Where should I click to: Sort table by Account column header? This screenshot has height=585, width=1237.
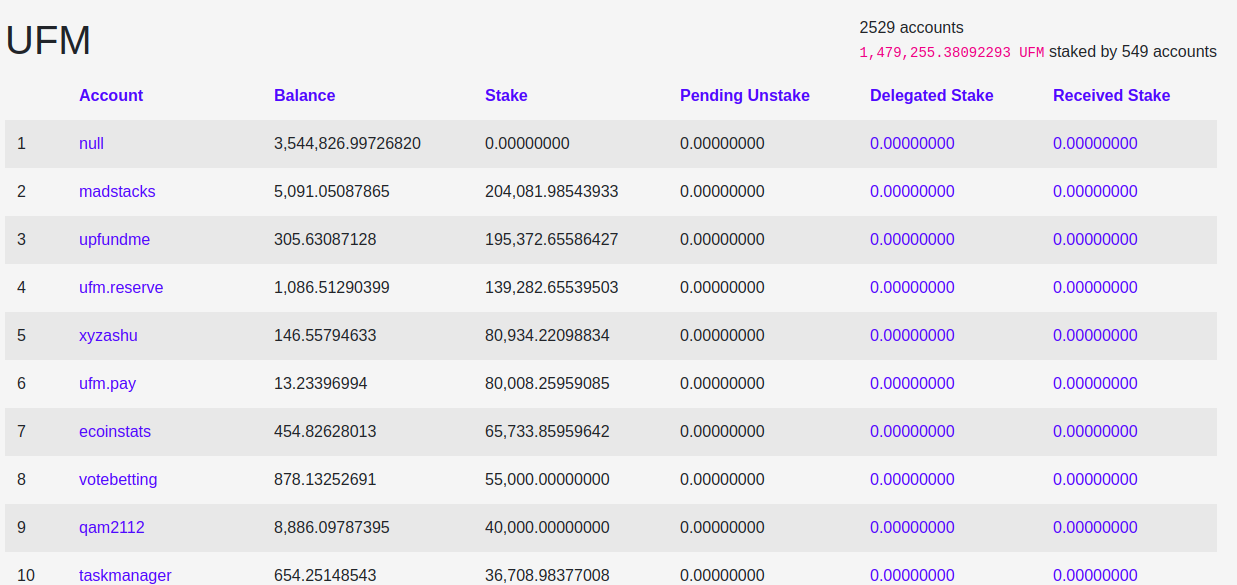(111, 96)
